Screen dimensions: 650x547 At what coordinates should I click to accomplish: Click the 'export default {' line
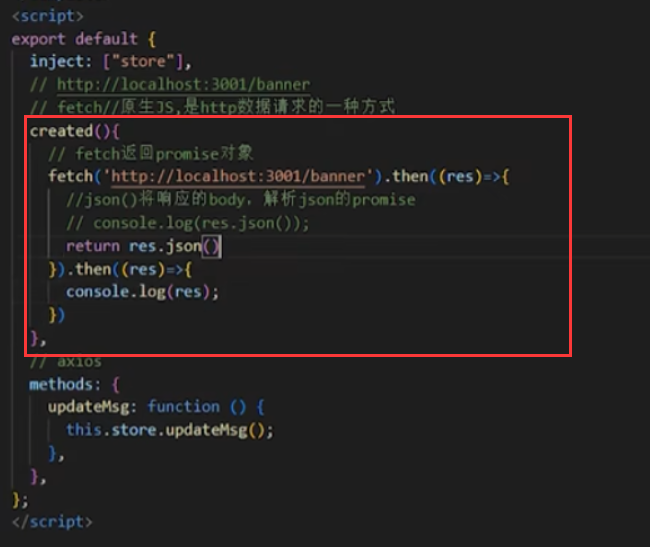click(84, 39)
